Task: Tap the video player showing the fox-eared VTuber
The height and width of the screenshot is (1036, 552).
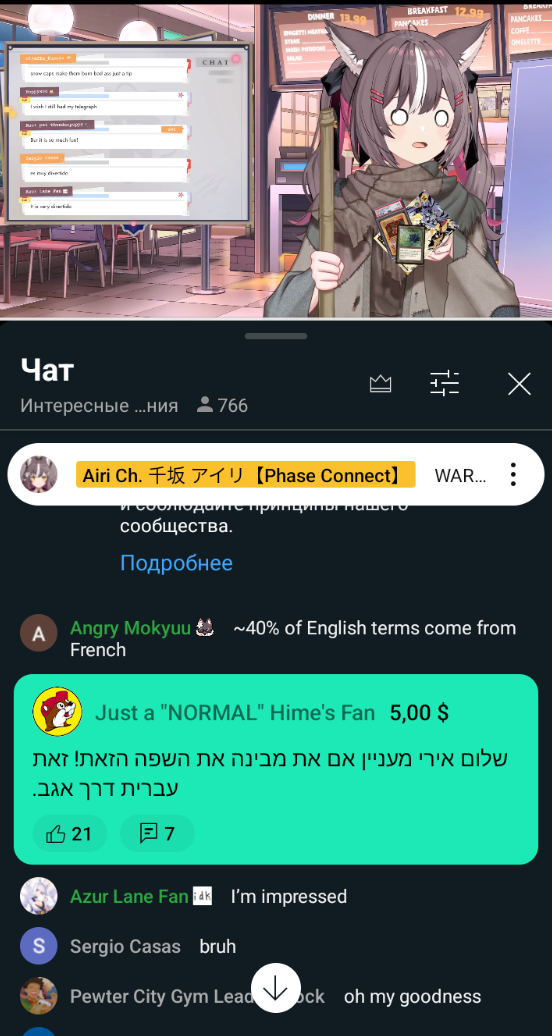Action: [x=276, y=161]
